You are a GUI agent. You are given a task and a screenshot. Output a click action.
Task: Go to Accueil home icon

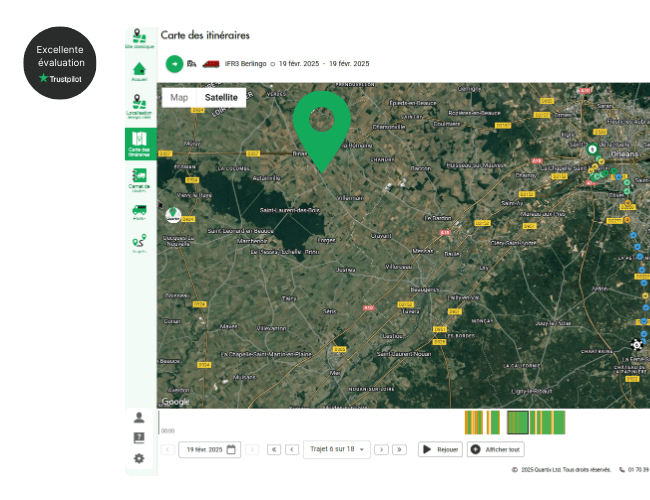click(x=139, y=71)
